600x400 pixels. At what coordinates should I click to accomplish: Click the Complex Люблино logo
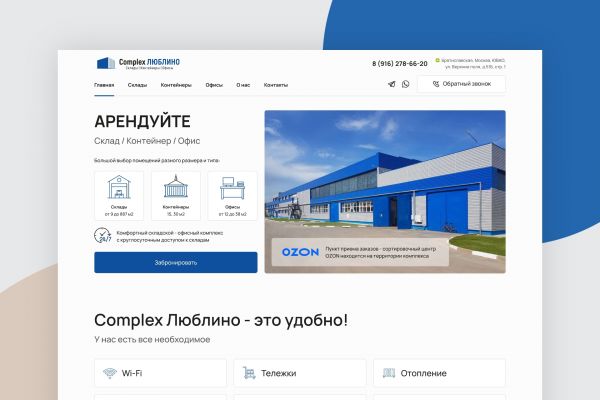pos(138,63)
